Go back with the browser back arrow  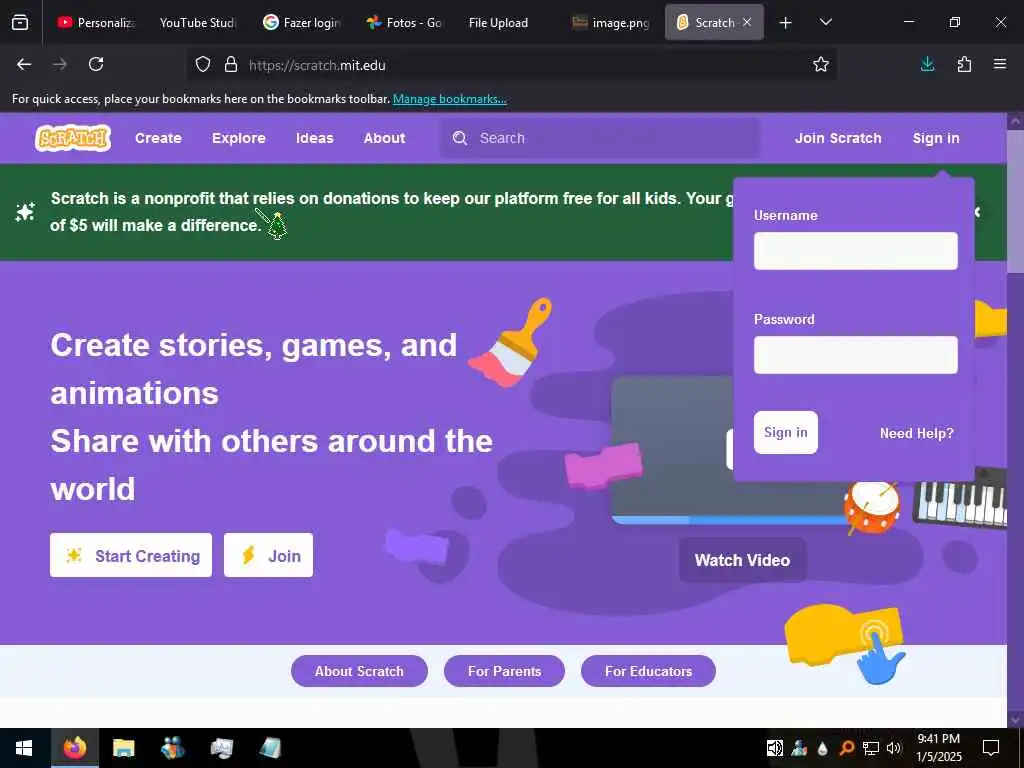click(24, 64)
